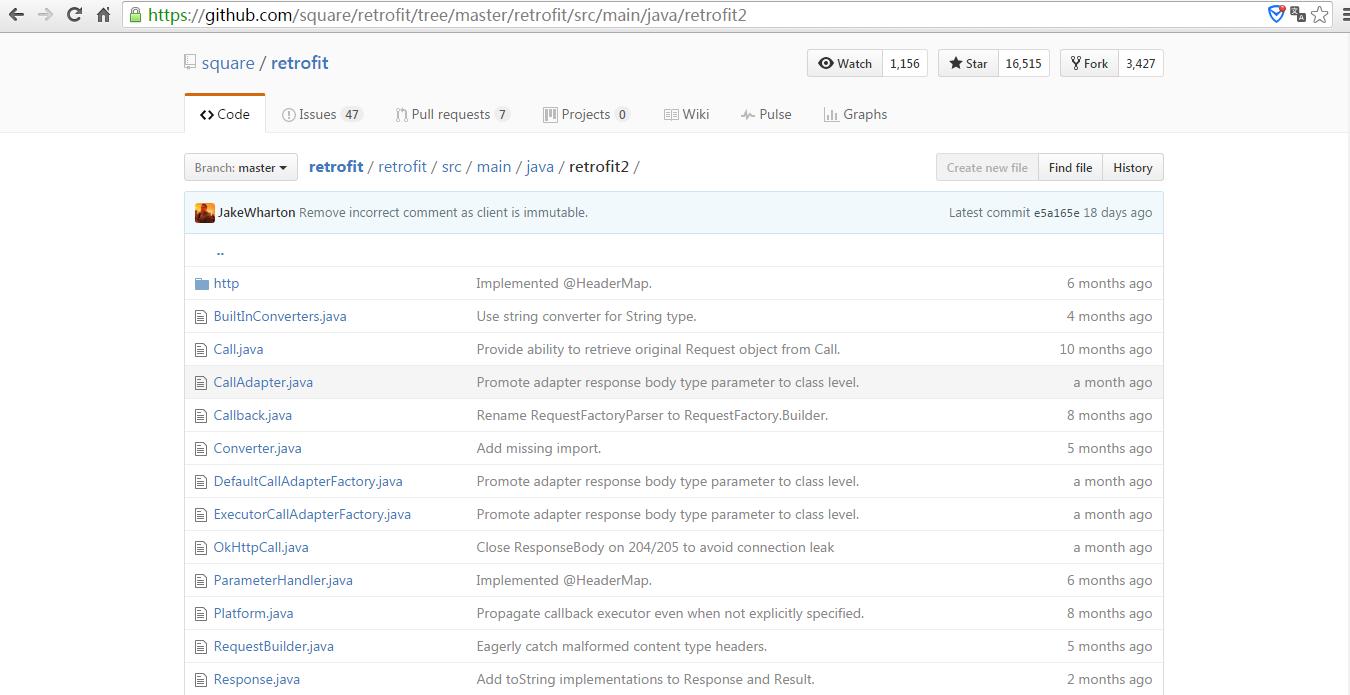Click the file icon beside DefaultCallAdapterFactory.java
This screenshot has width=1350, height=695.
[x=201, y=482]
